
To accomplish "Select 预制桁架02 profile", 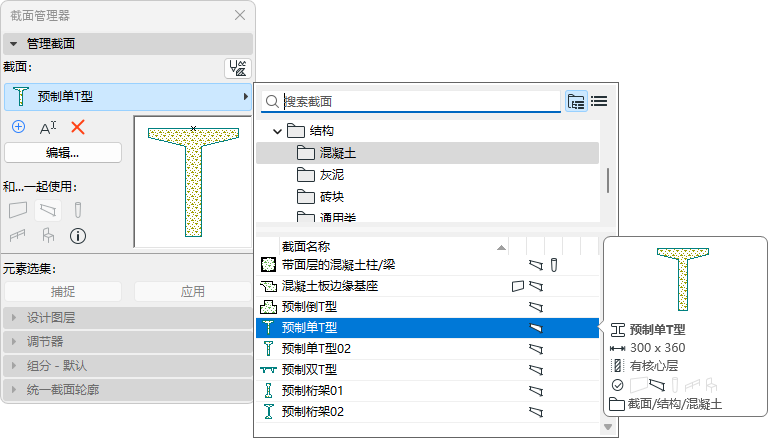I will (427, 412).
